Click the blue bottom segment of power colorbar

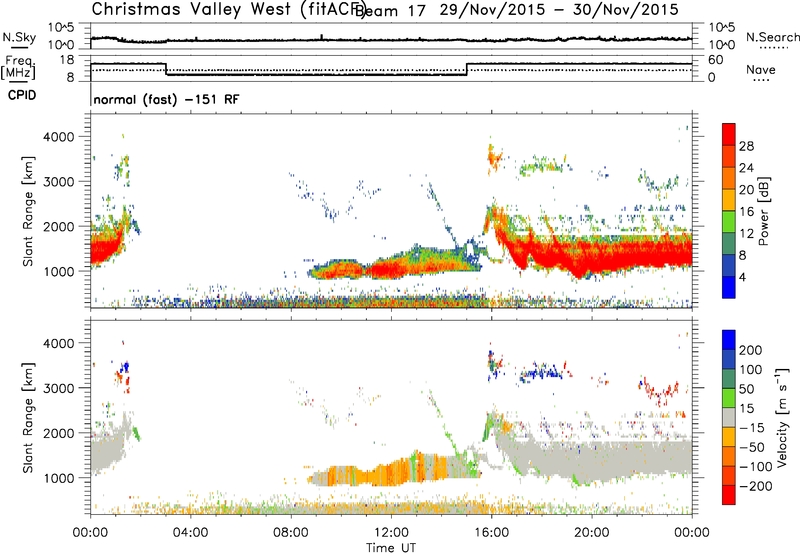tap(729, 287)
